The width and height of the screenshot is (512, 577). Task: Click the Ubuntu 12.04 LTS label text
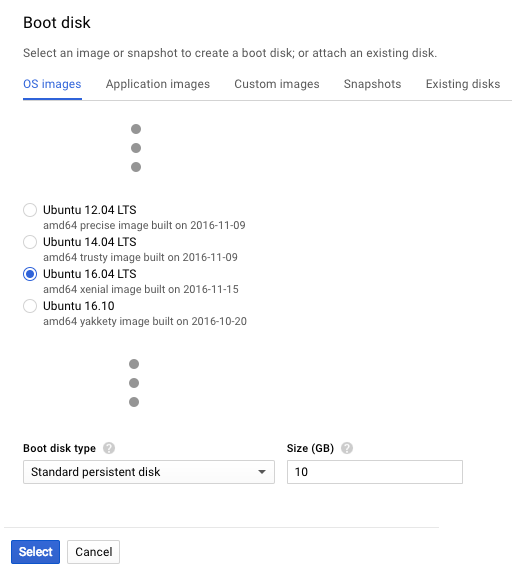coord(89,210)
